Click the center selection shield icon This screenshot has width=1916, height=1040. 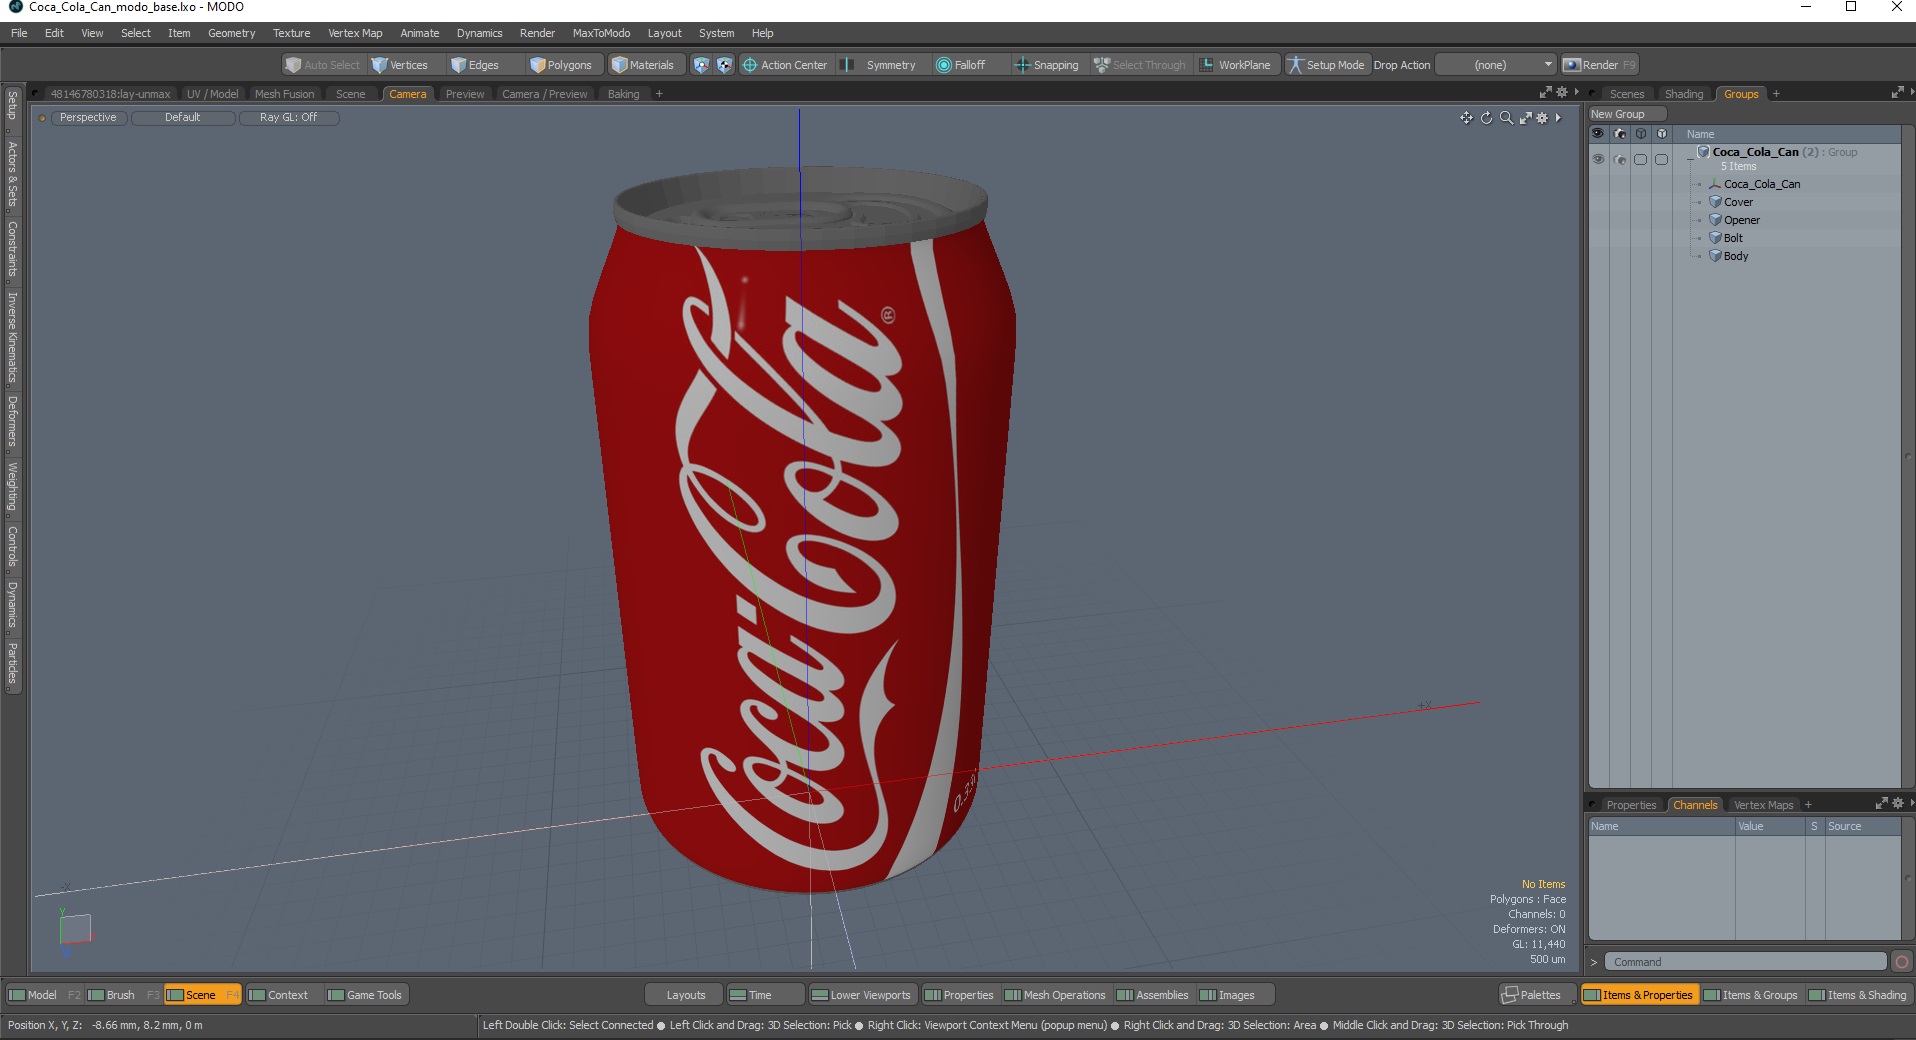[724, 65]
